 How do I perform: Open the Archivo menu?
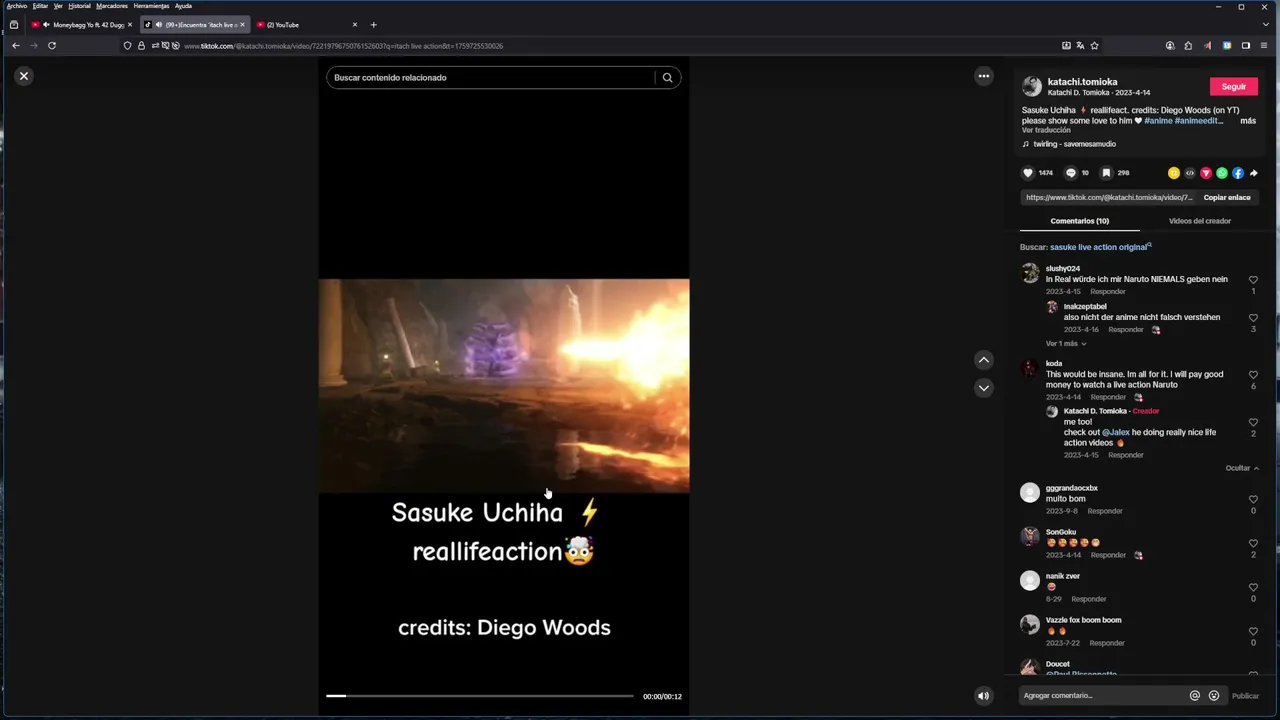[x=17, y=6]
